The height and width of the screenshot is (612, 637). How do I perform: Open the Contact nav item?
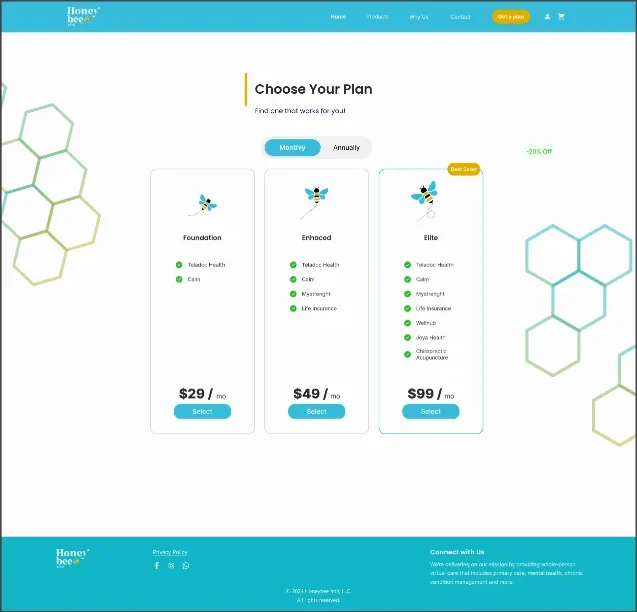coord(460,17)
